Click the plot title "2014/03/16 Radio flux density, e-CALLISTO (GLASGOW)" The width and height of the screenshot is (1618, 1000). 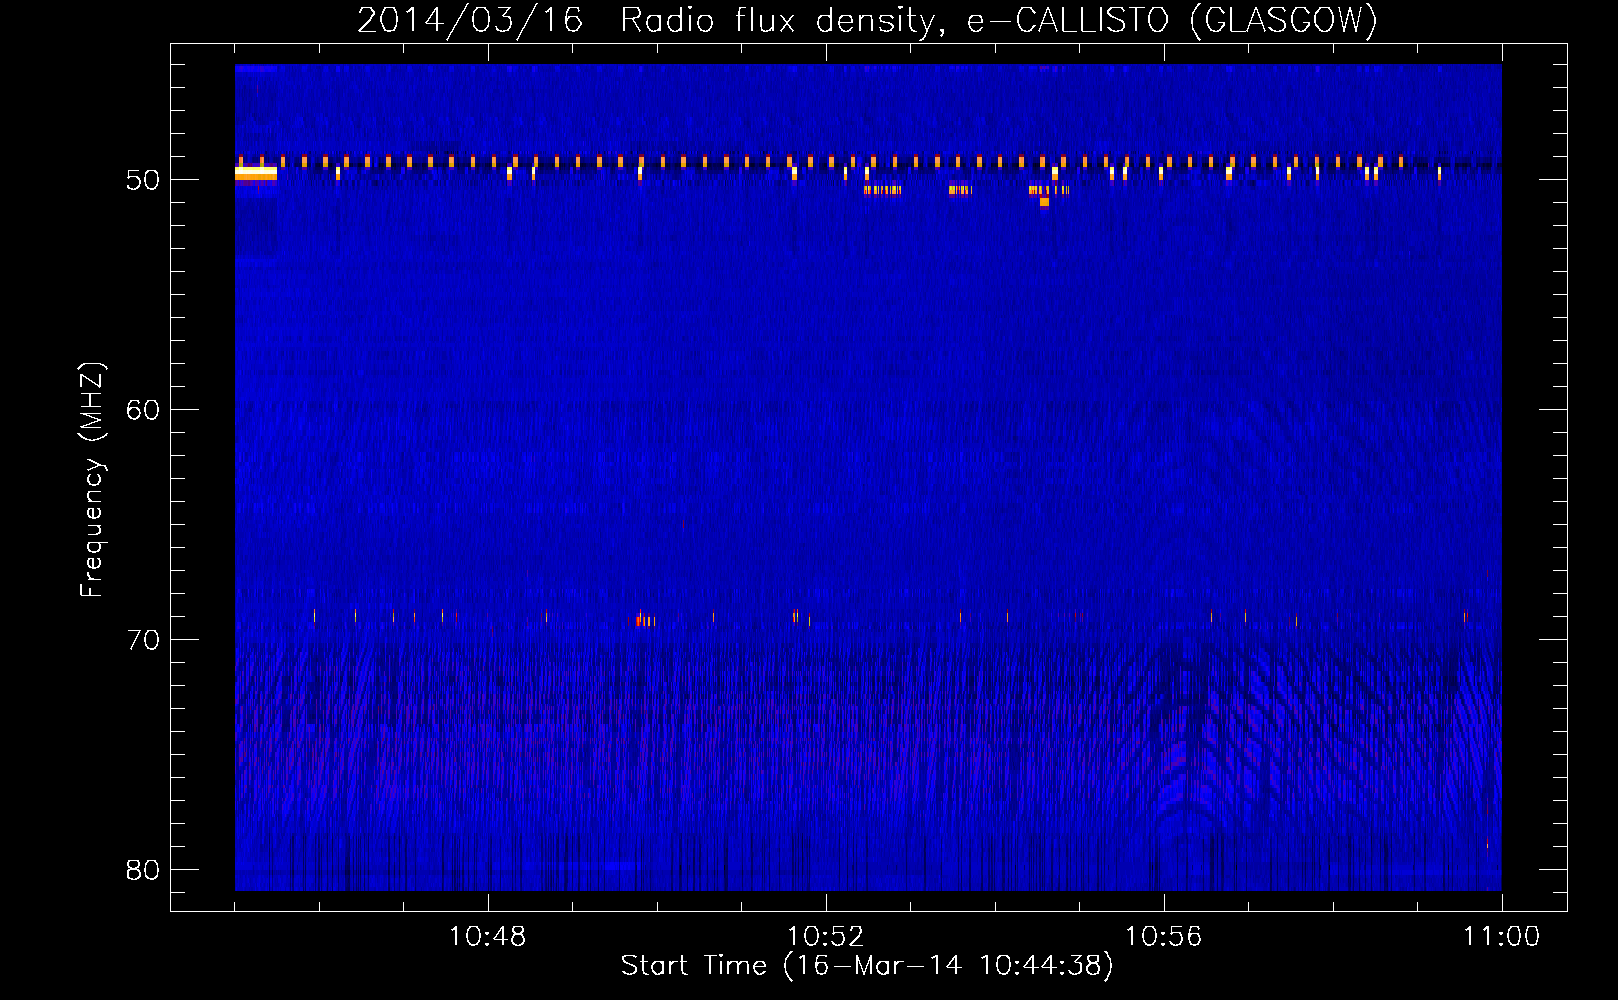pyautogui.click(x=867, y=20)
